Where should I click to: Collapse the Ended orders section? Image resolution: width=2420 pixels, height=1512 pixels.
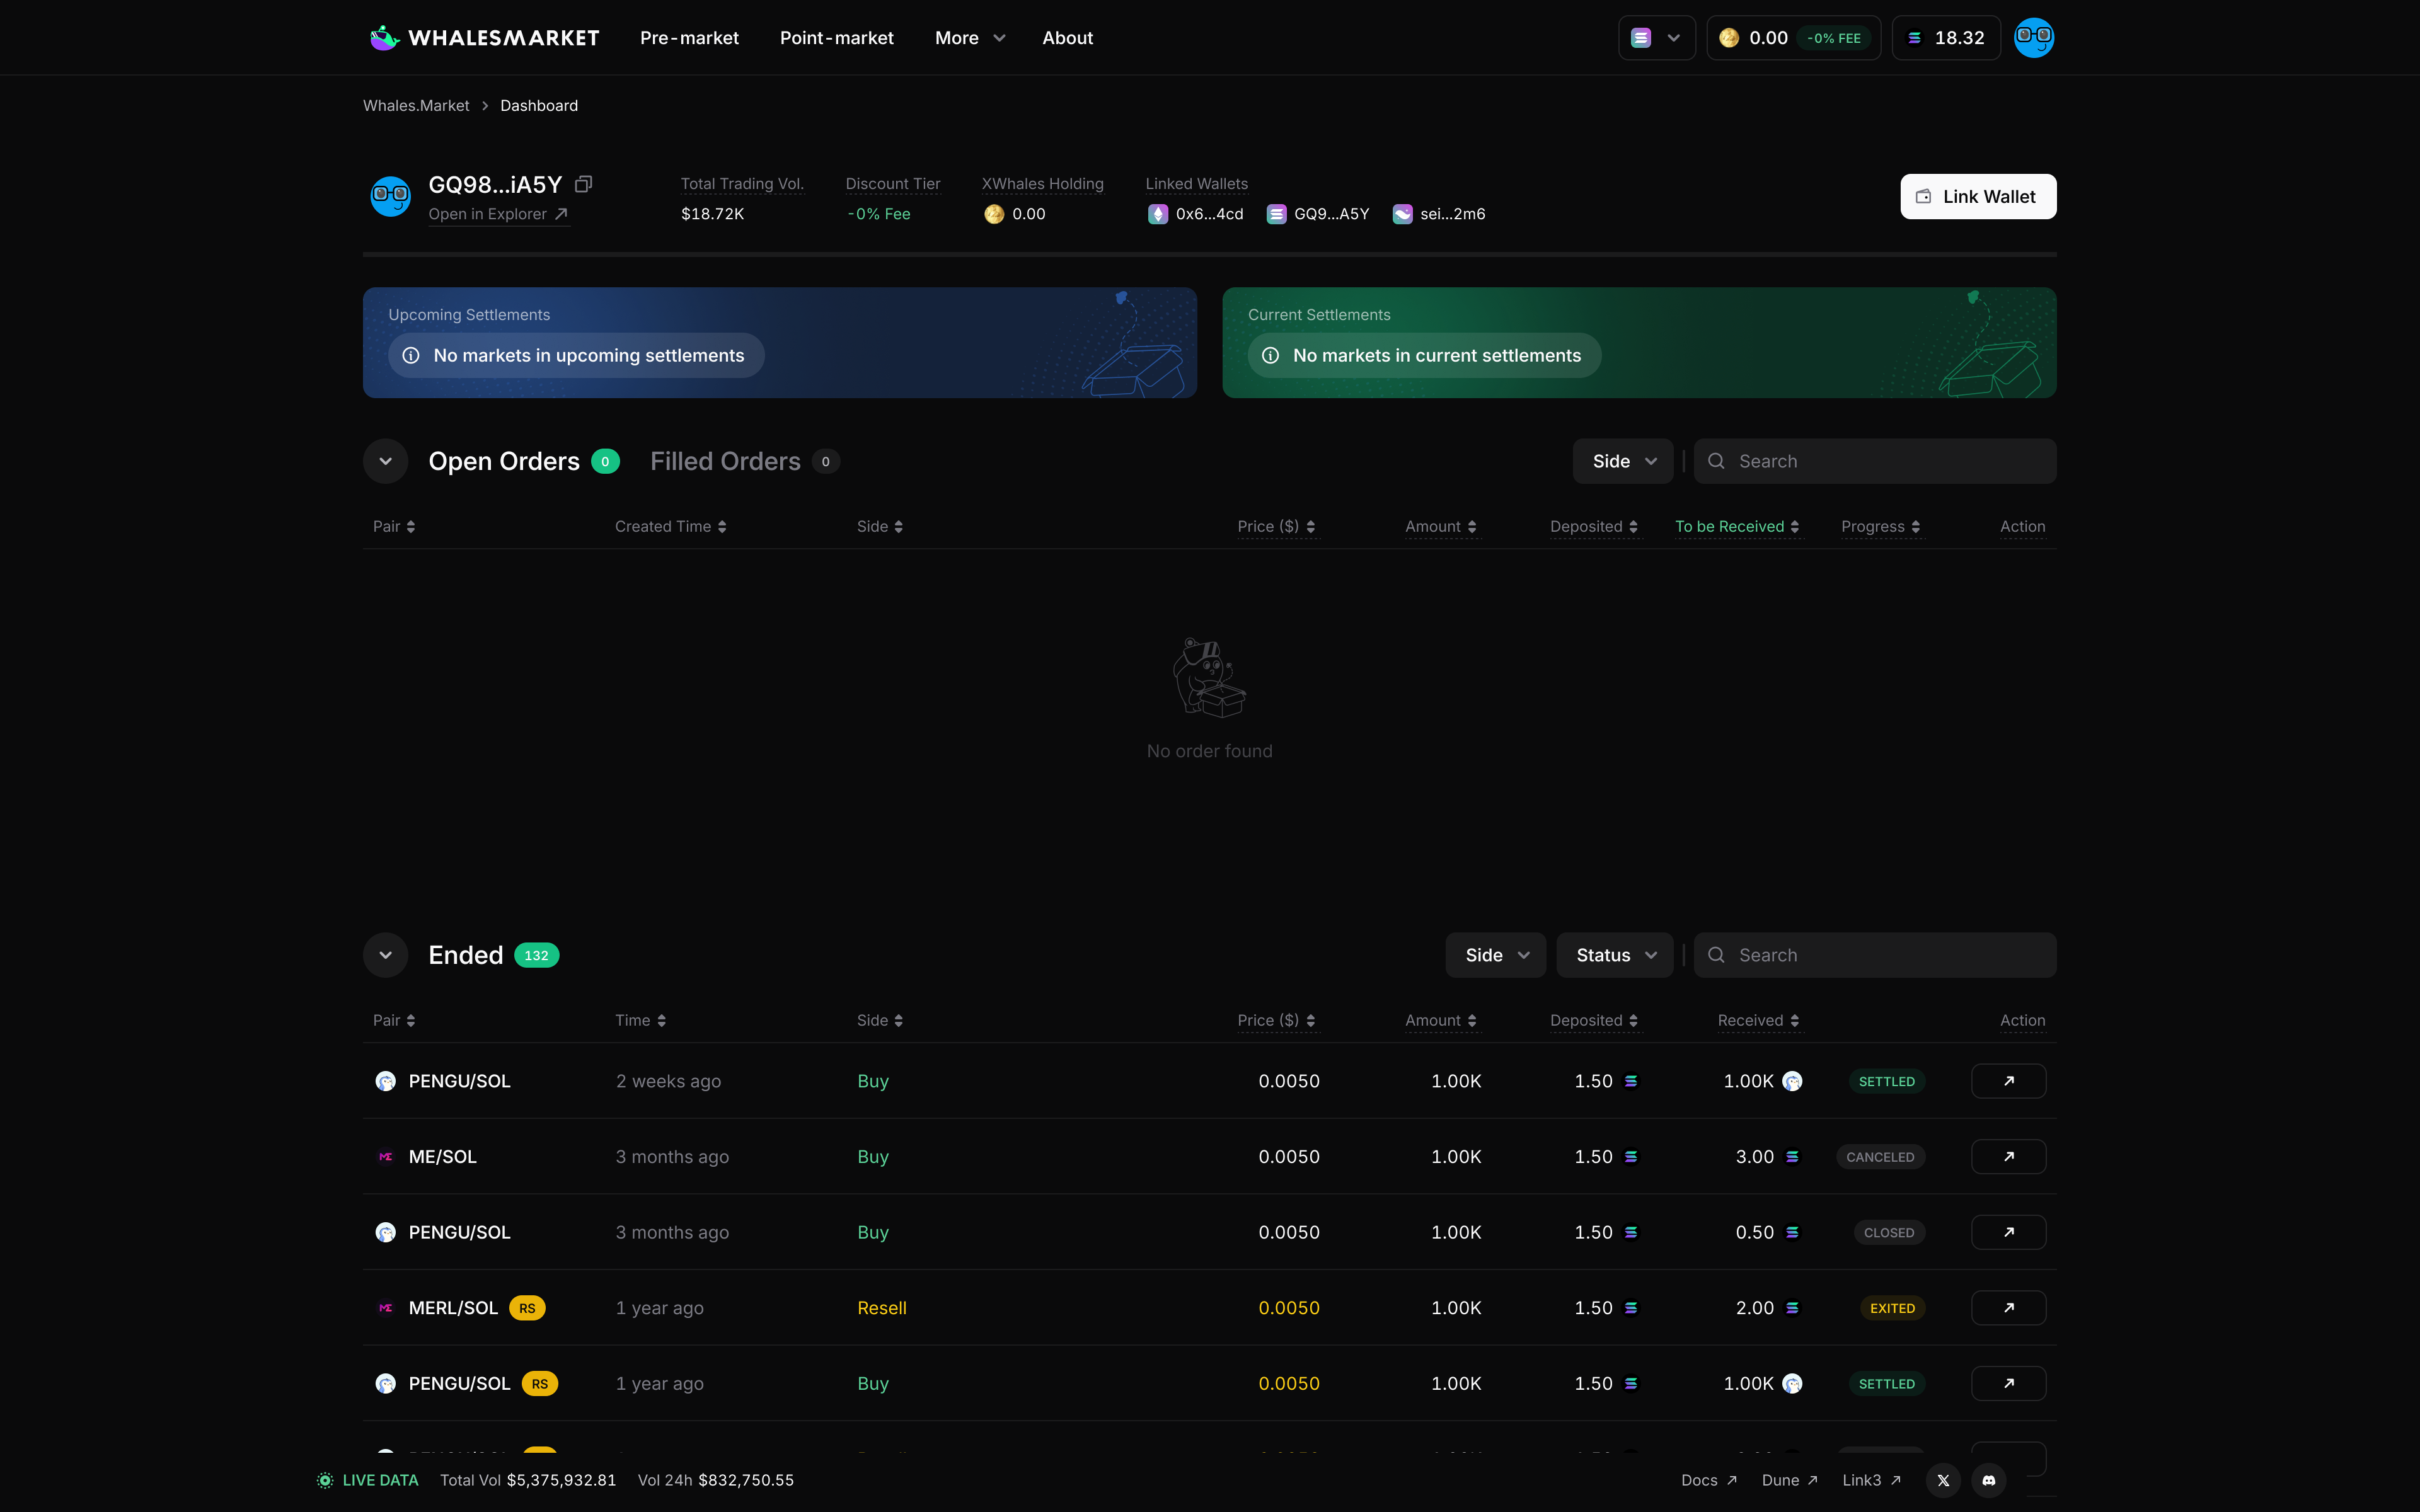tap(385, 955)
